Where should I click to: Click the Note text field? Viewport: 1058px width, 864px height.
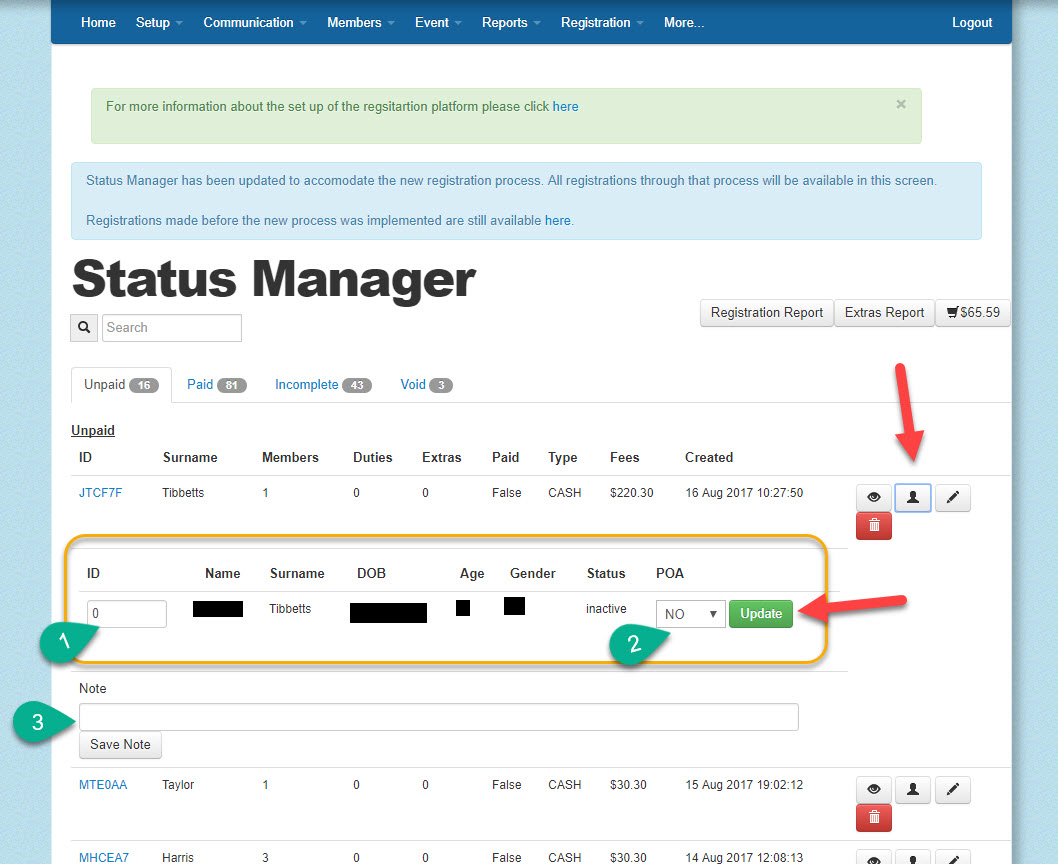439,717
